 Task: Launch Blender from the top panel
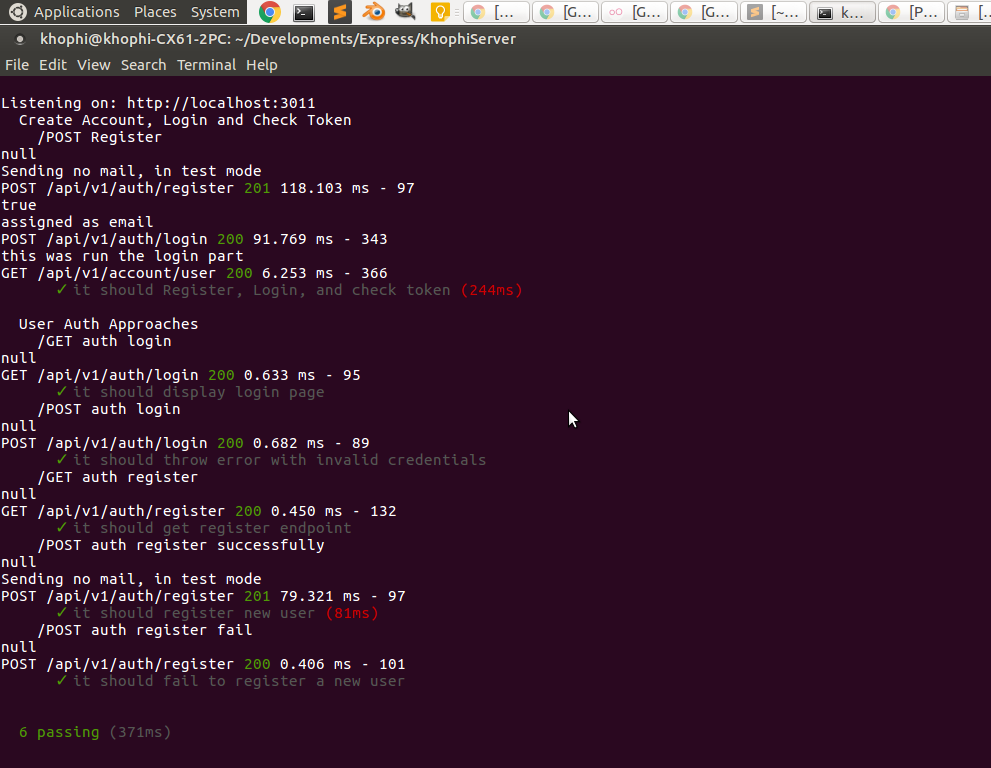pos(372,12)
